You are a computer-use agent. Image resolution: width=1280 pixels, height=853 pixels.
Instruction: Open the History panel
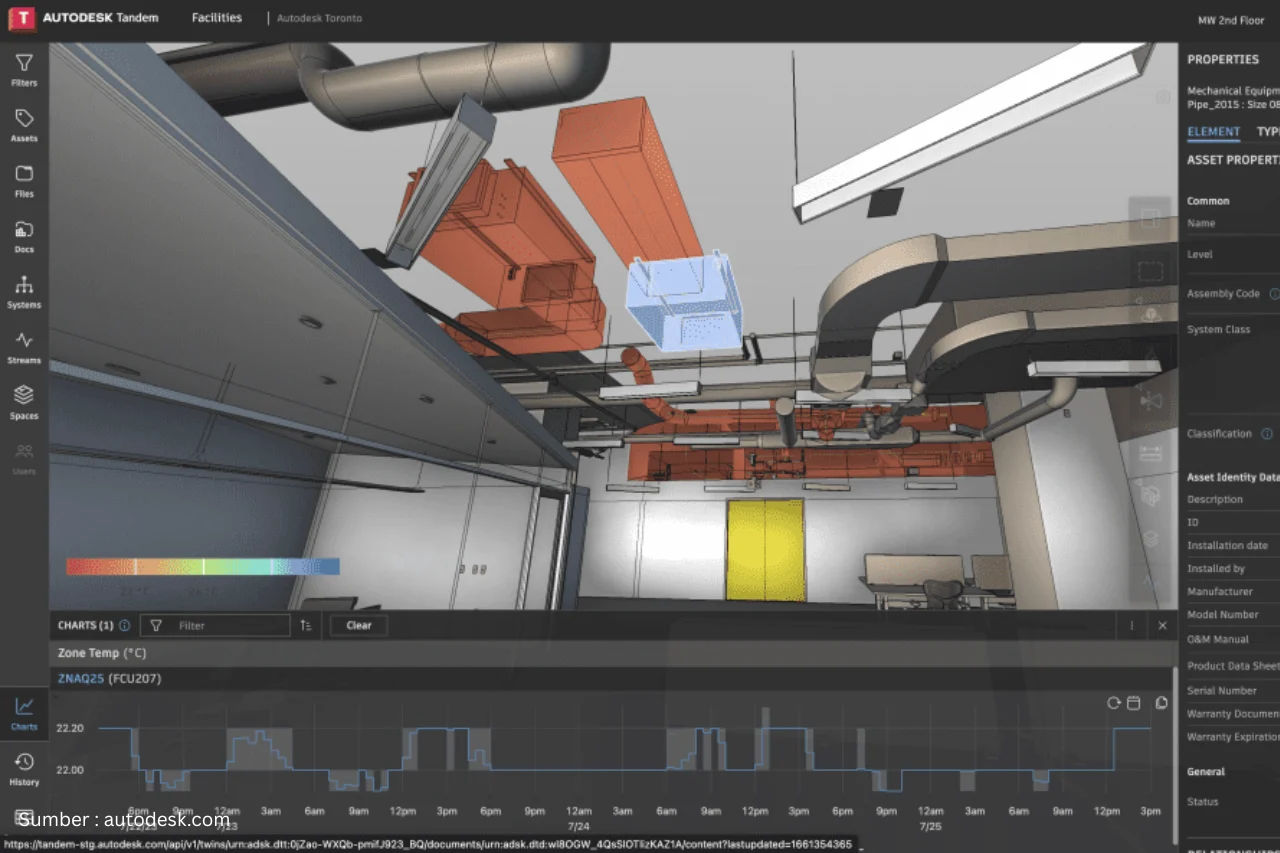24,763
